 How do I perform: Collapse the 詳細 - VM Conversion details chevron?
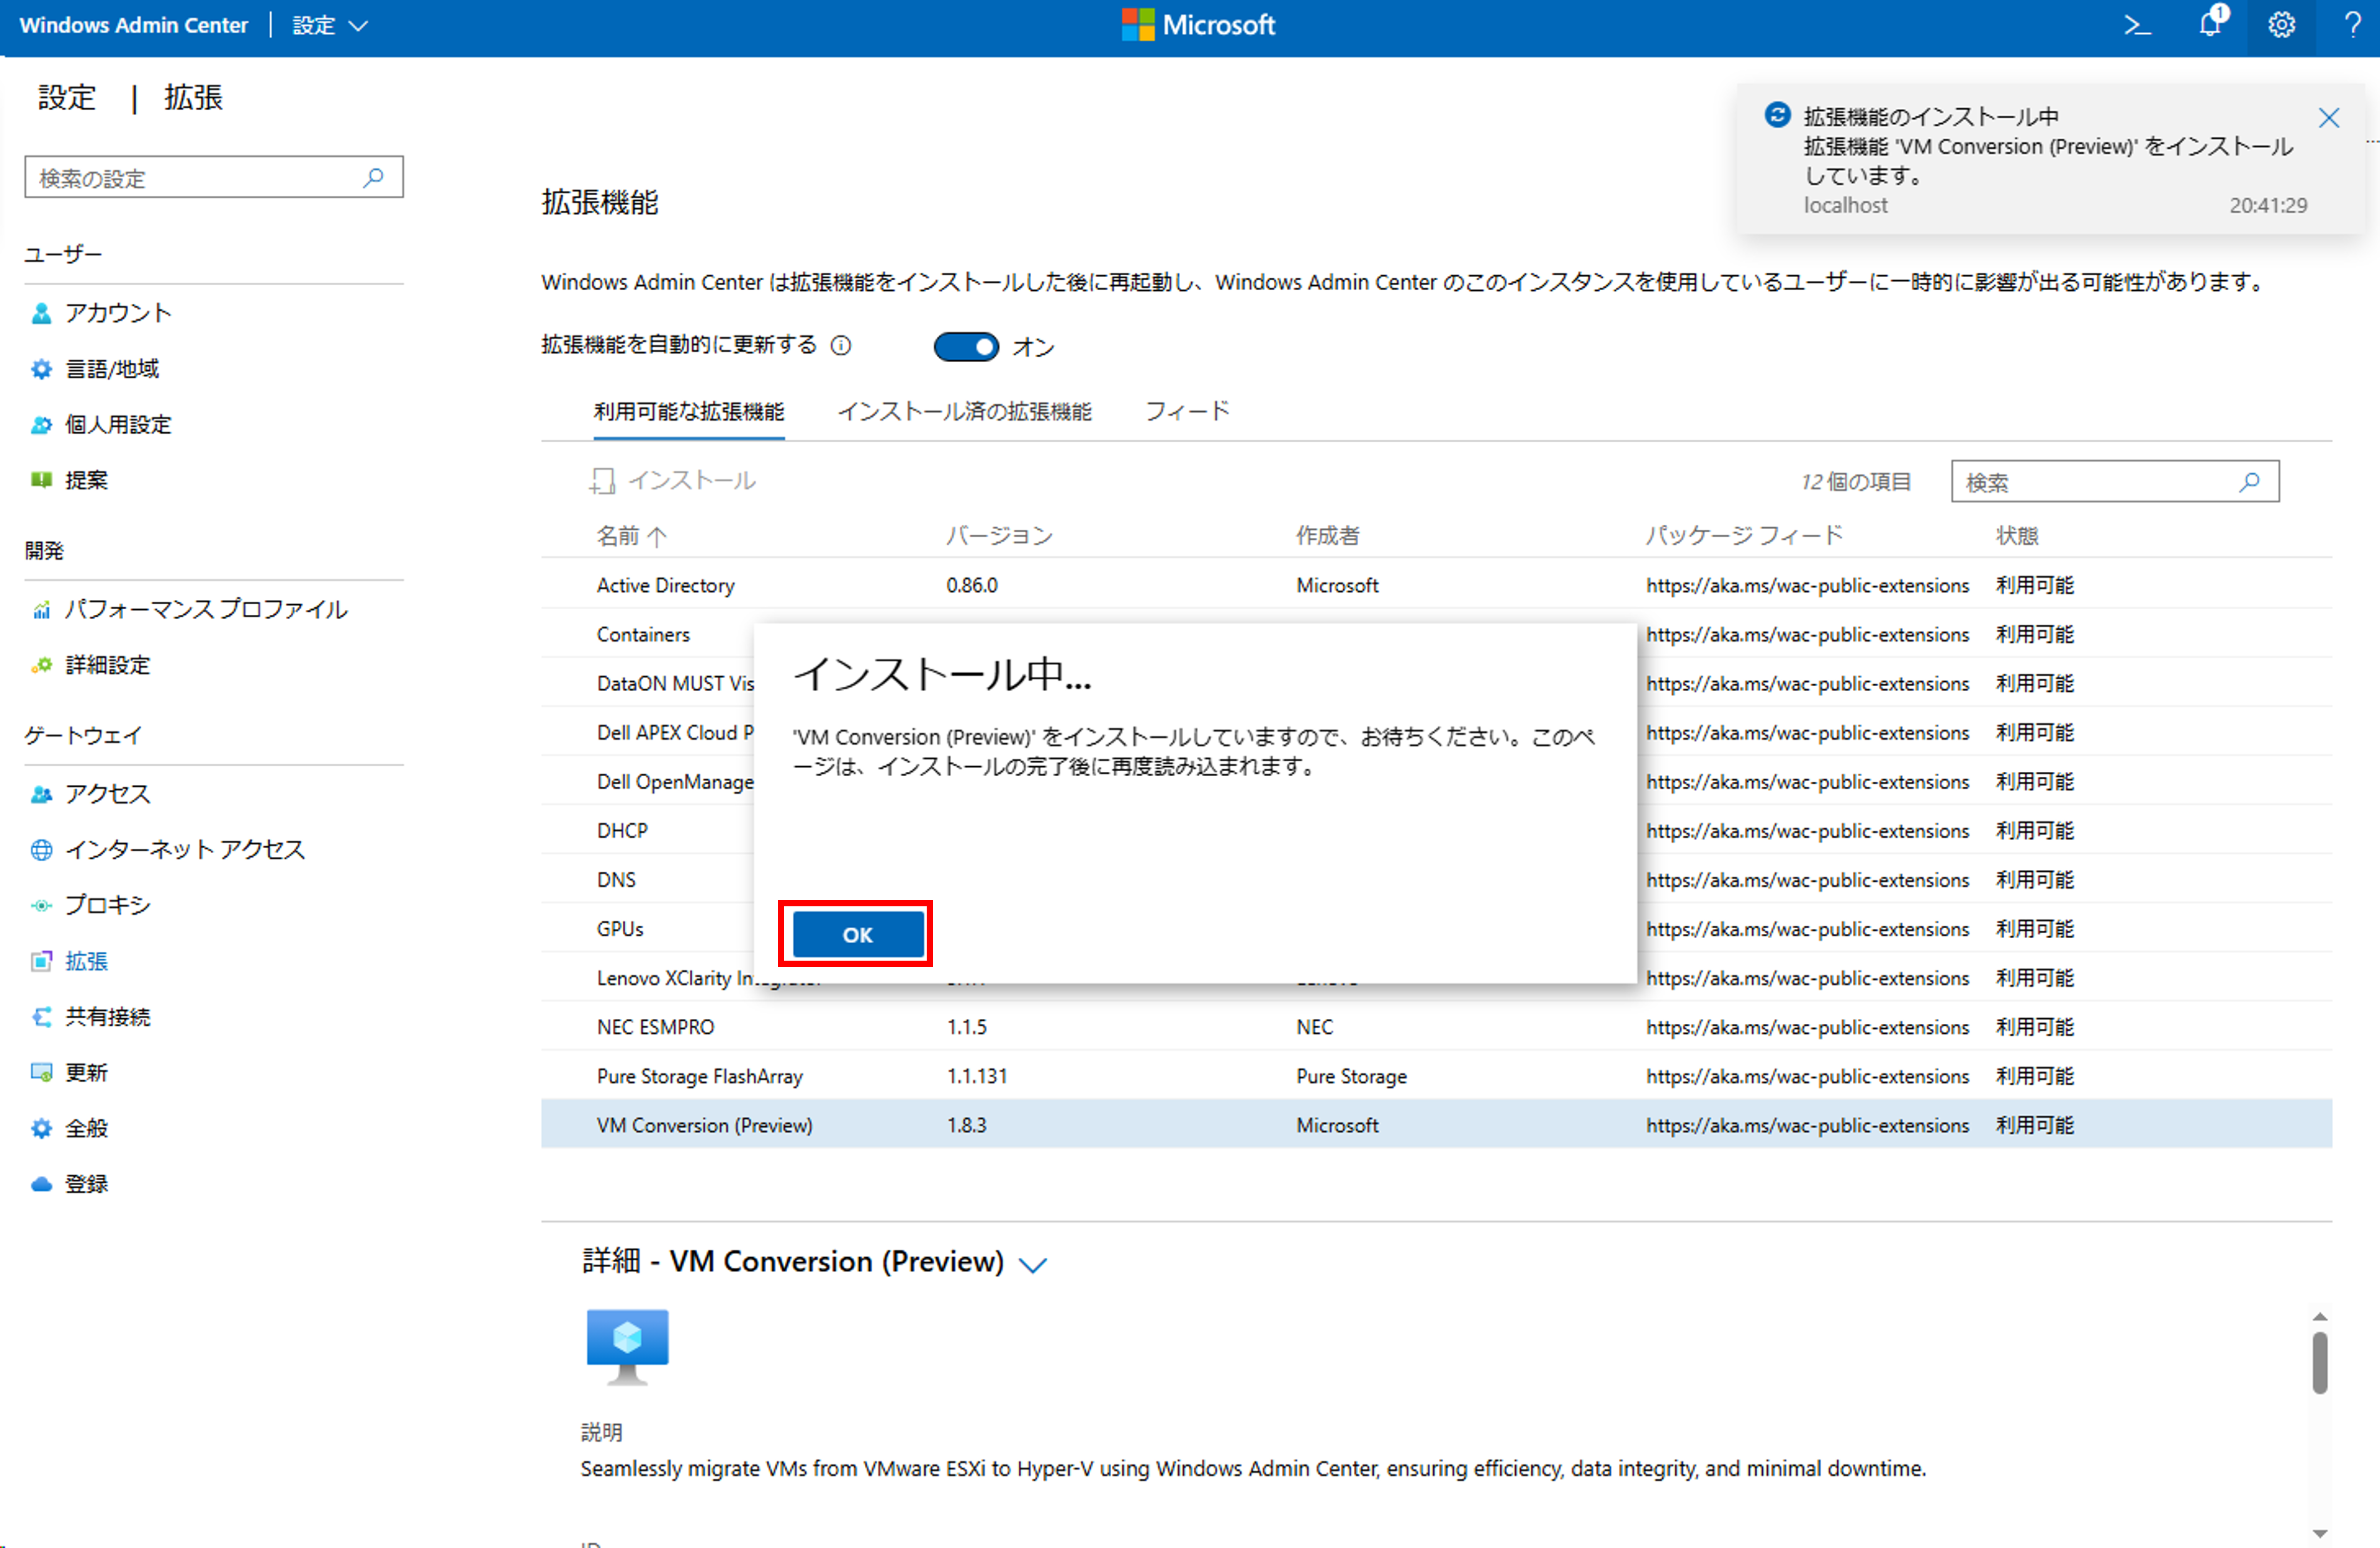pyautogui.click(x=1032, y=1264)
